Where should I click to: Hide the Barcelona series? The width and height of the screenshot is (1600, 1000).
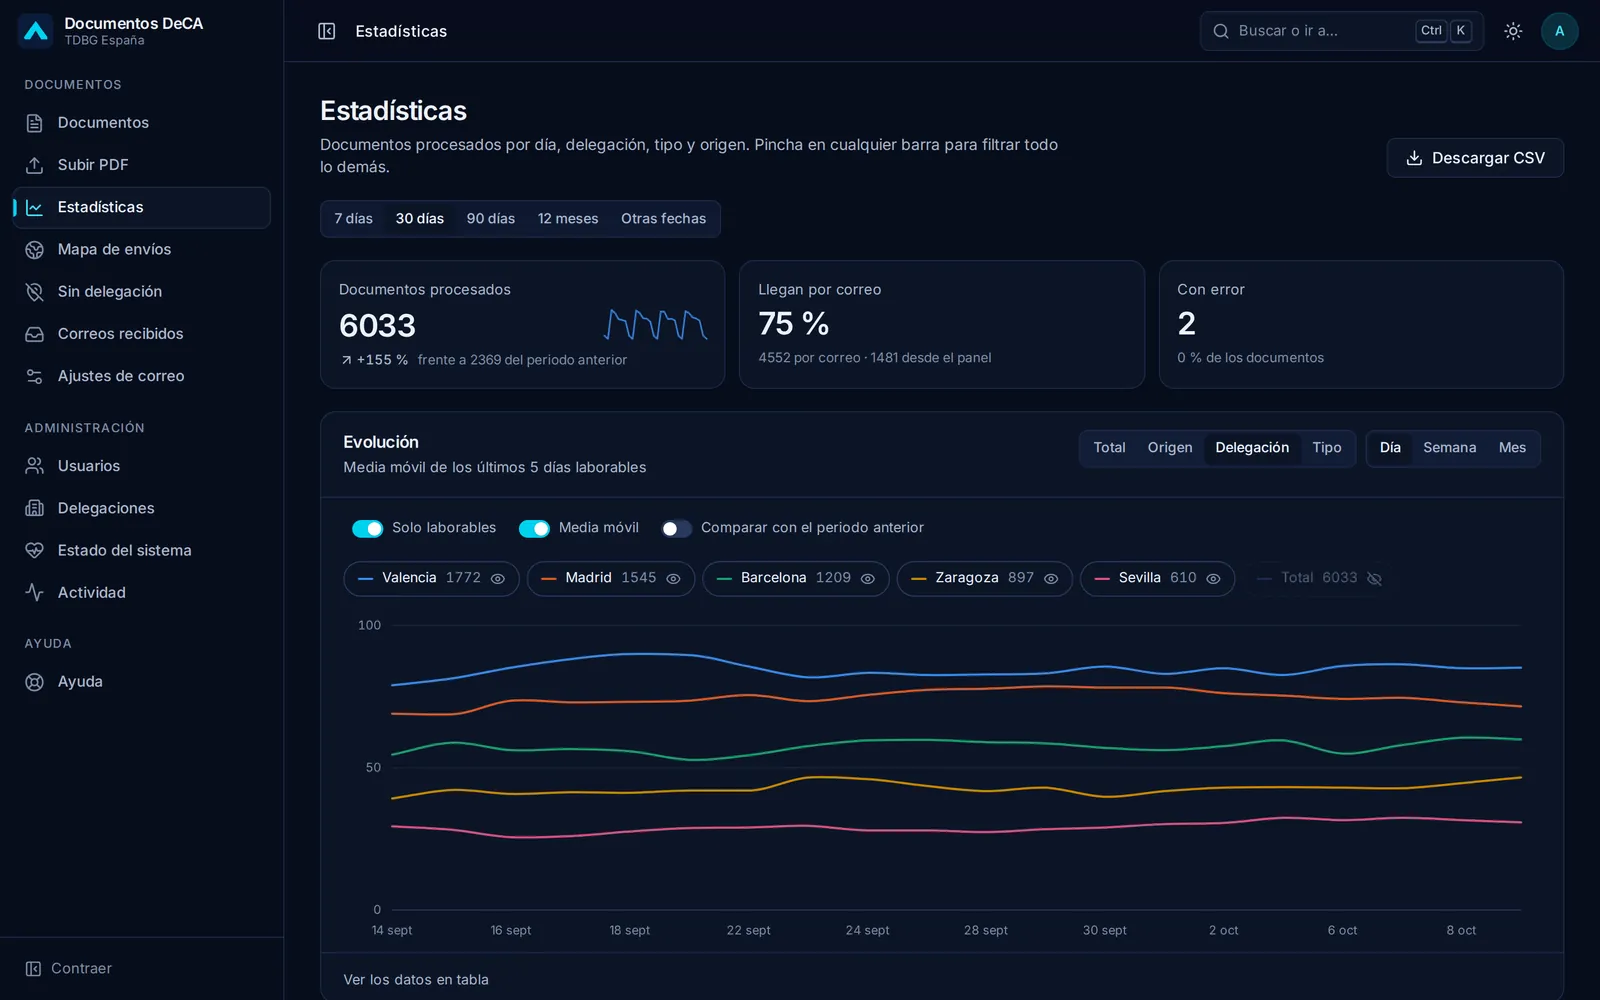[796, 578]
